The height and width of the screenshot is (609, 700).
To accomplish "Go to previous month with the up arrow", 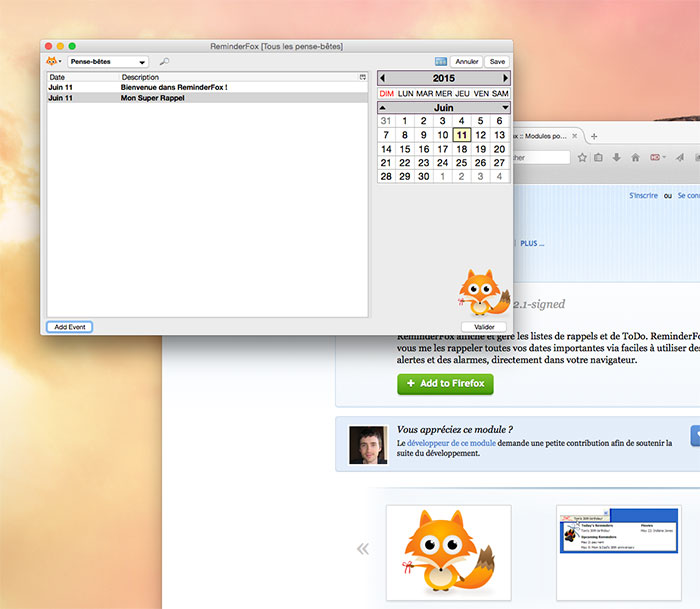I will 383,108.
